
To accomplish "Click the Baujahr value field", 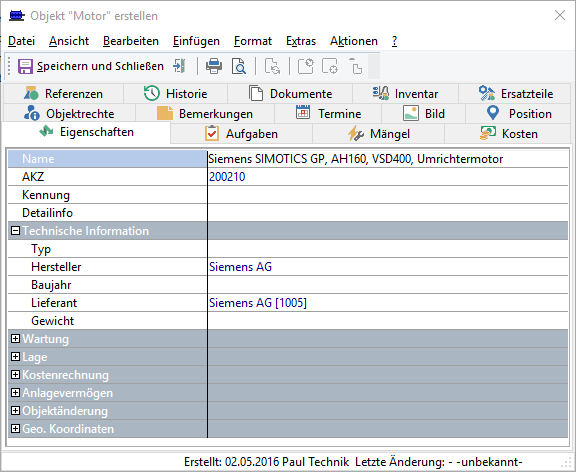I will coord(388,285).
